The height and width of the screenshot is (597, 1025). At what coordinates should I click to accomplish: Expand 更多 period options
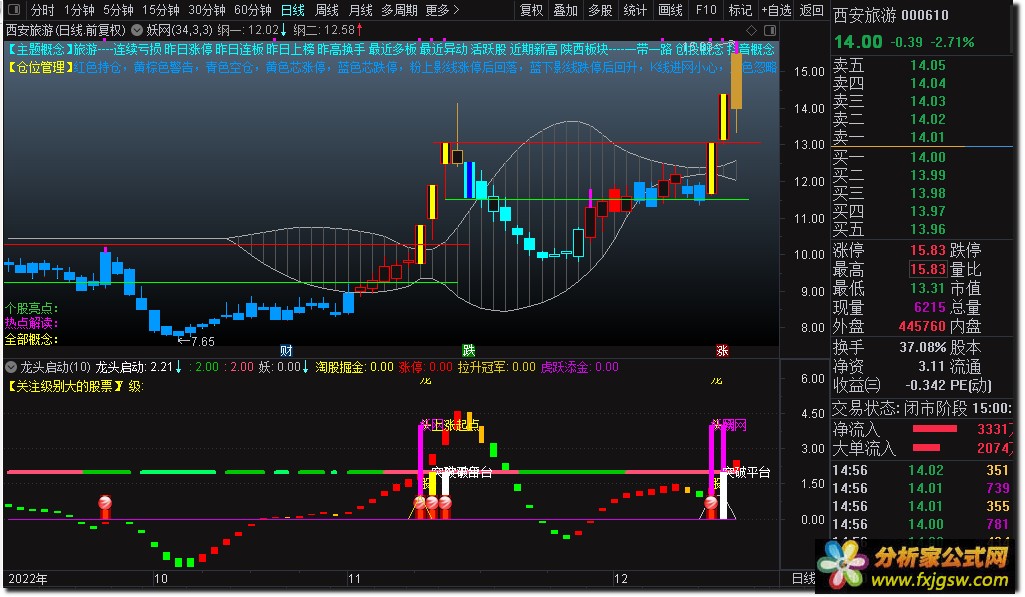click(443, 10)
